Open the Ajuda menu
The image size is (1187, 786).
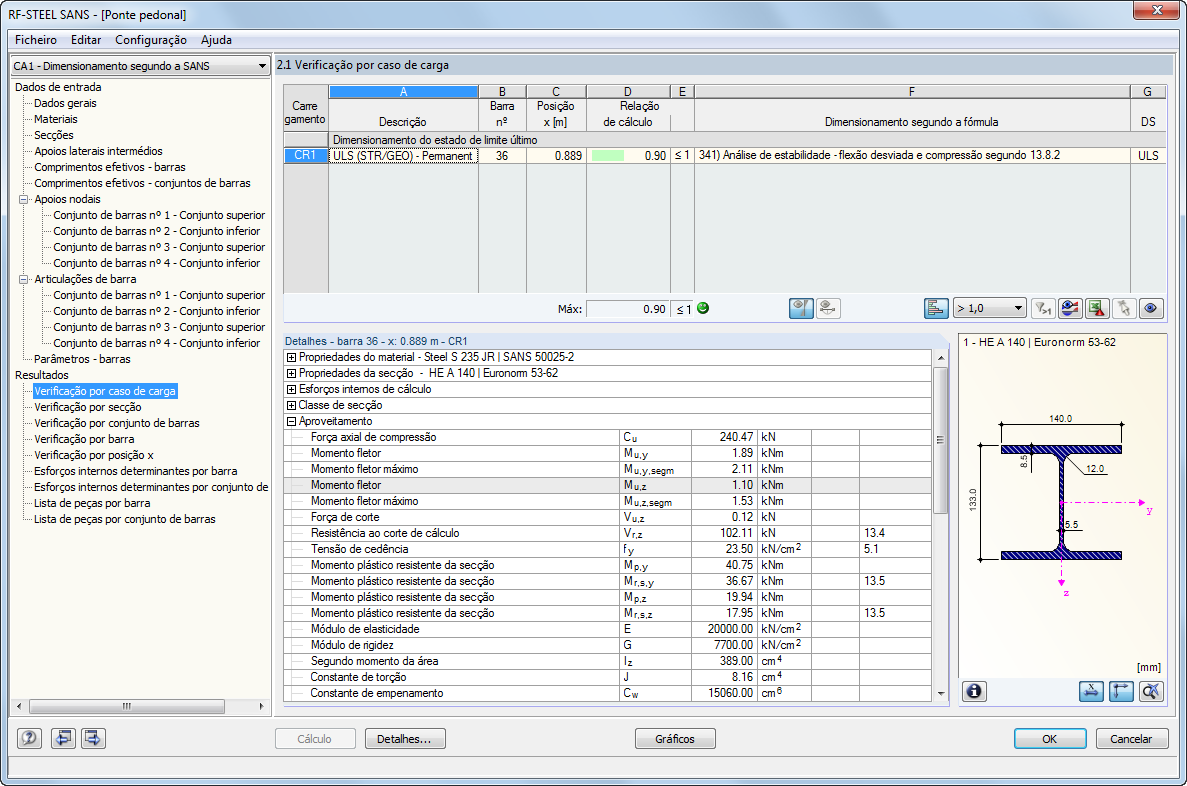(217, 40)
